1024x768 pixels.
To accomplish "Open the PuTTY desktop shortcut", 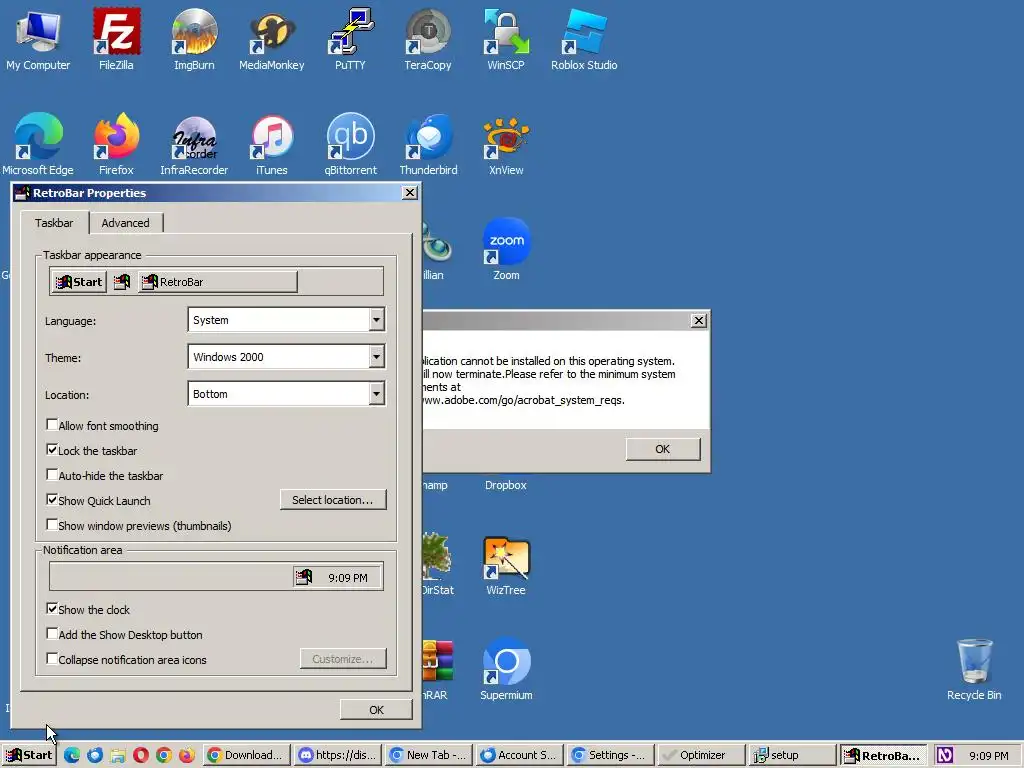I will [x=350, y=38].
